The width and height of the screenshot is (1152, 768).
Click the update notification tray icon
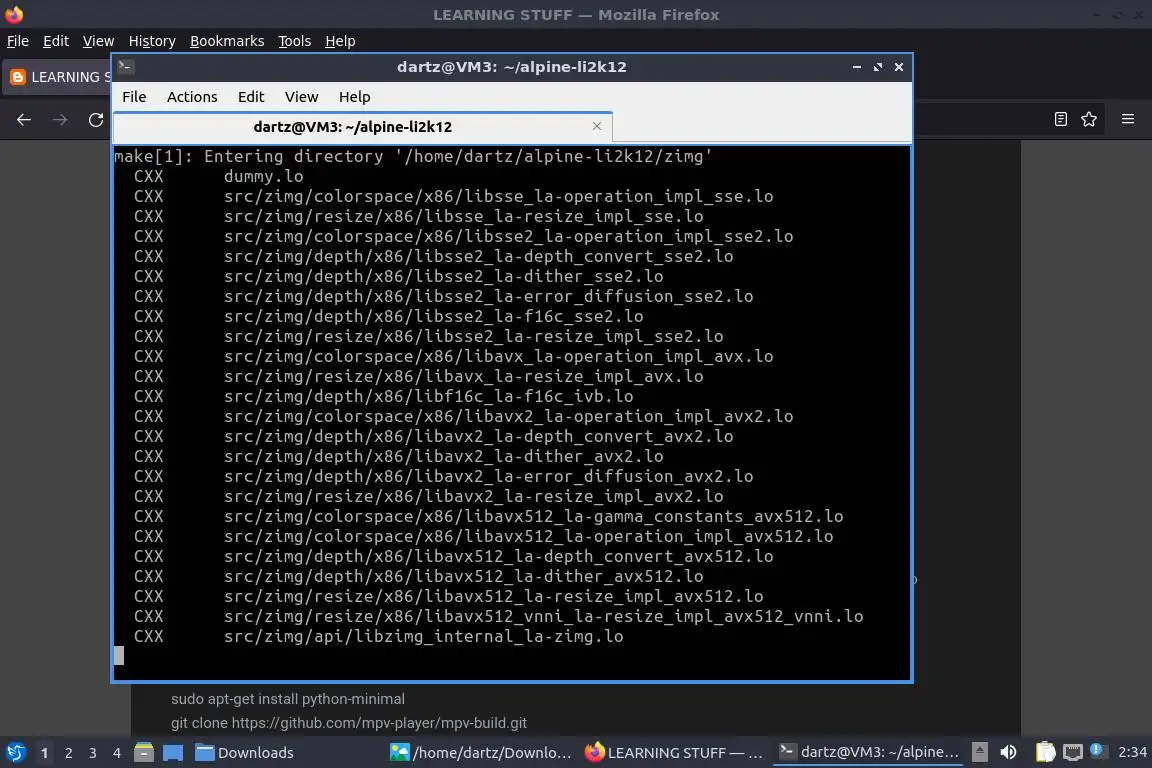[1097, 750]
